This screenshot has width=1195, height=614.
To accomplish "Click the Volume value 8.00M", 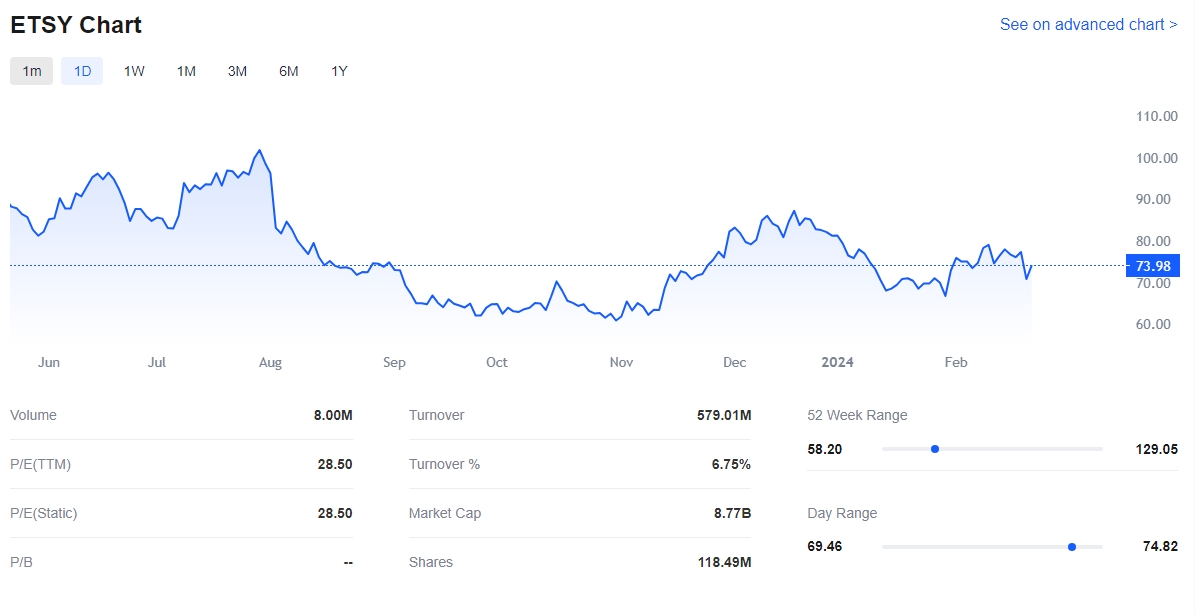I will 333,415.
